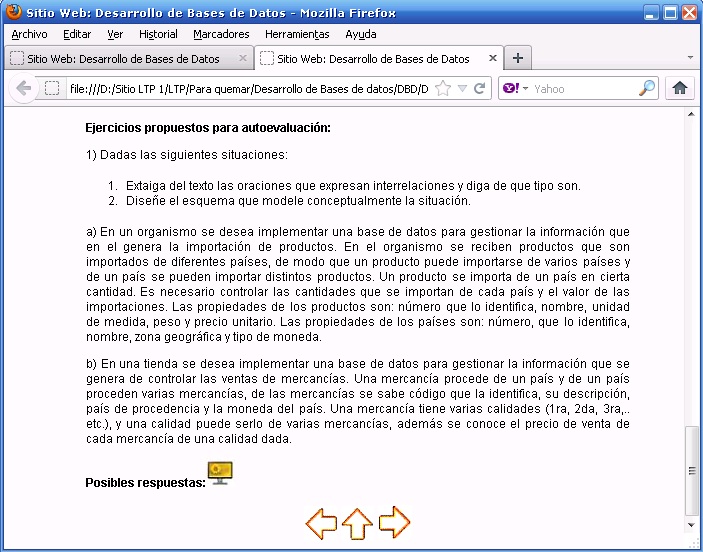Go up with the orange up arrow
703x552 pixels.
357,522
